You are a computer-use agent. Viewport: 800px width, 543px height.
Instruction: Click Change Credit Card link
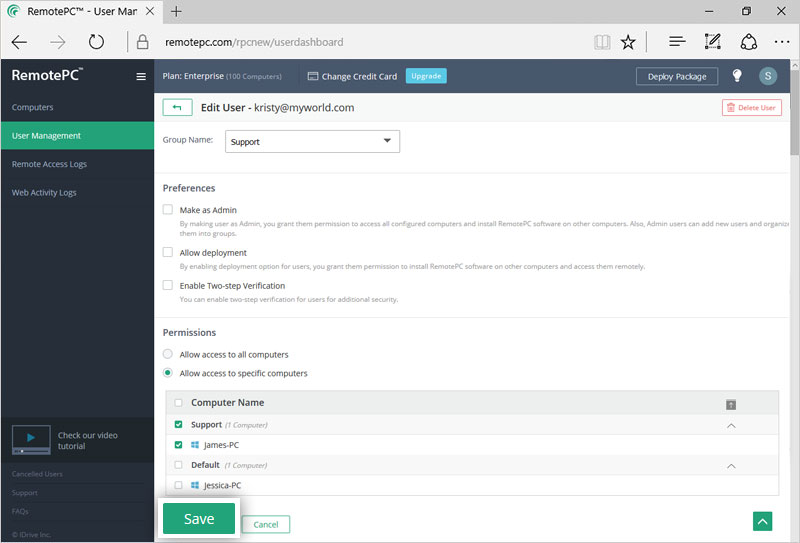pos(359,77)
